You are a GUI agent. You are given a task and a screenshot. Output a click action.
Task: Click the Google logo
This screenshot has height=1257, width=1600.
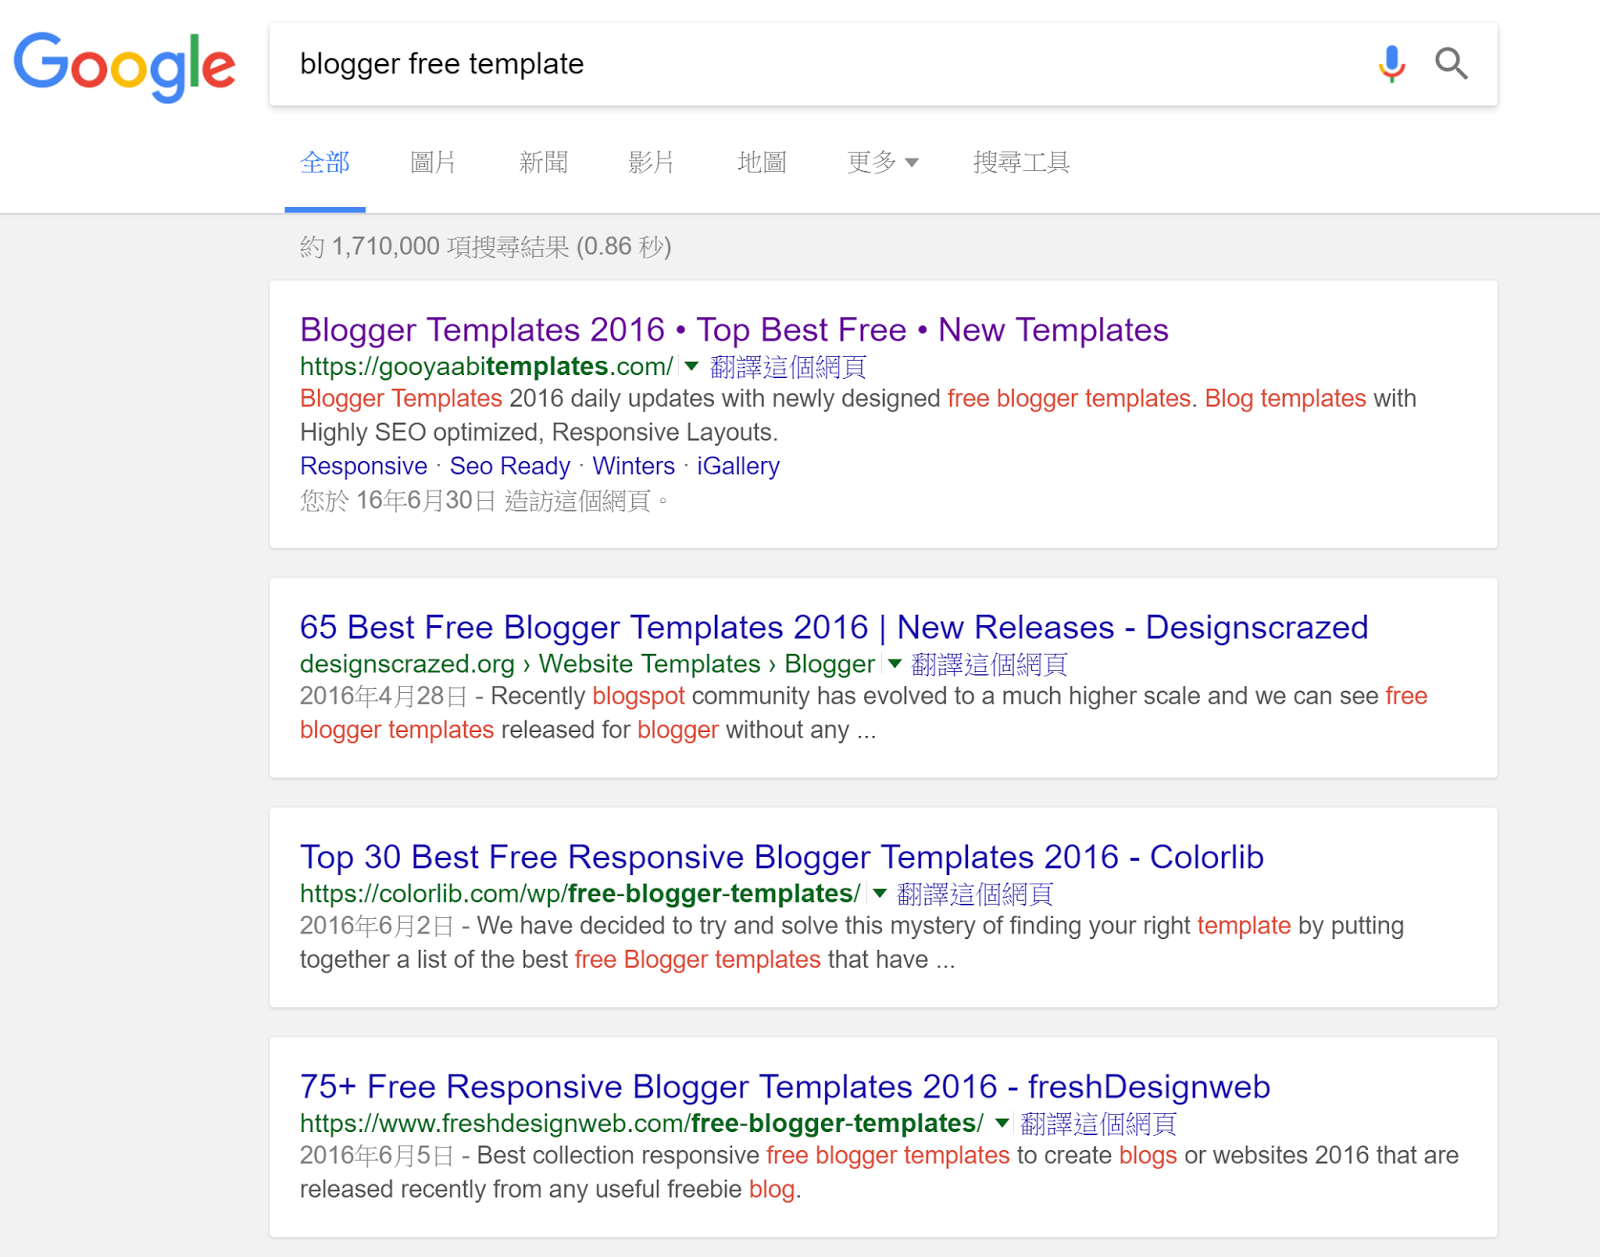pyautogui.click(x=125, y=66)
